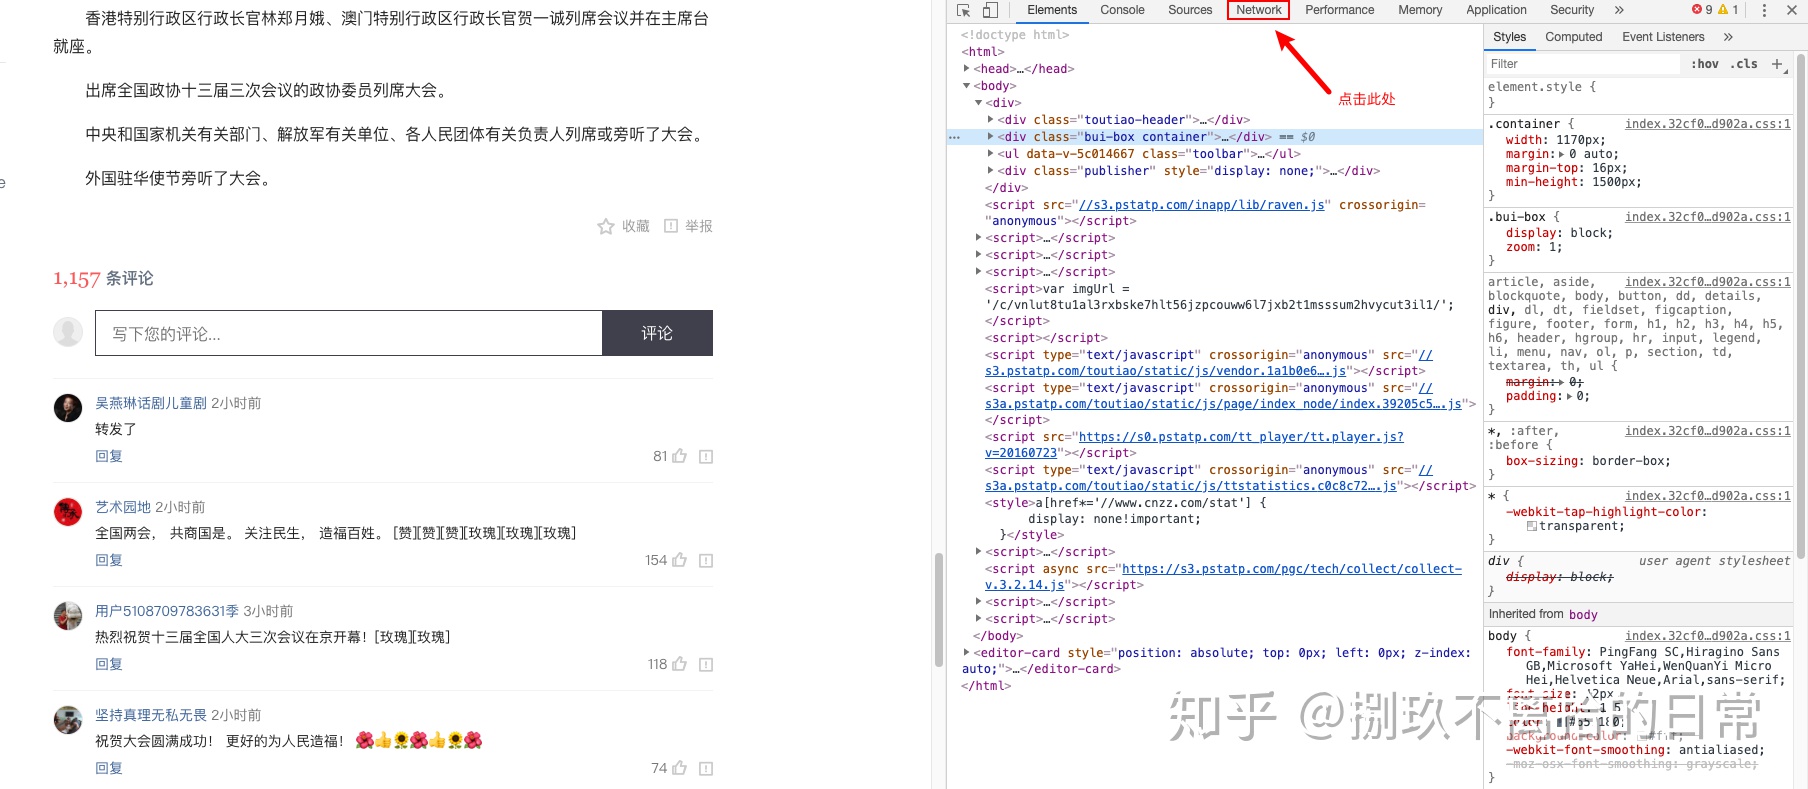Expand the margin shorthand under .container rule
This screenshot has height=789, width=1808.
1562,155
